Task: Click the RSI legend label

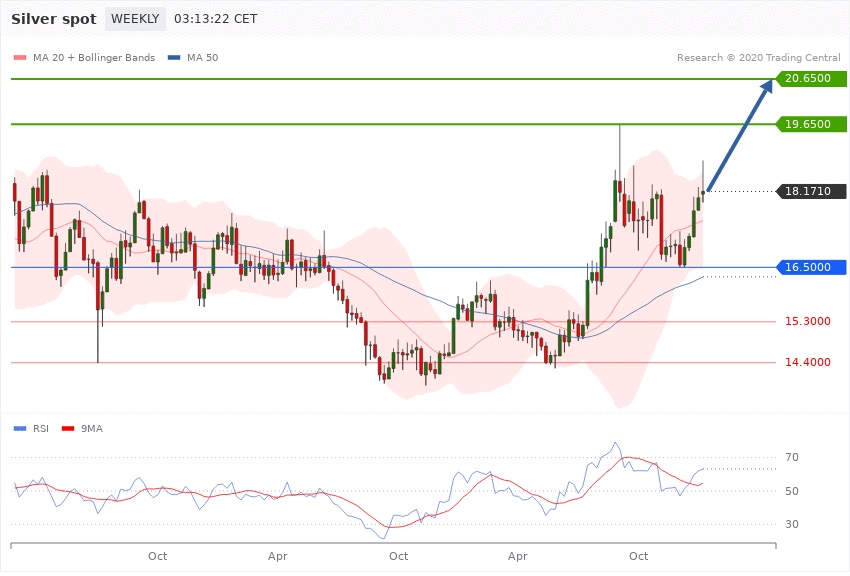Action: 41,429
